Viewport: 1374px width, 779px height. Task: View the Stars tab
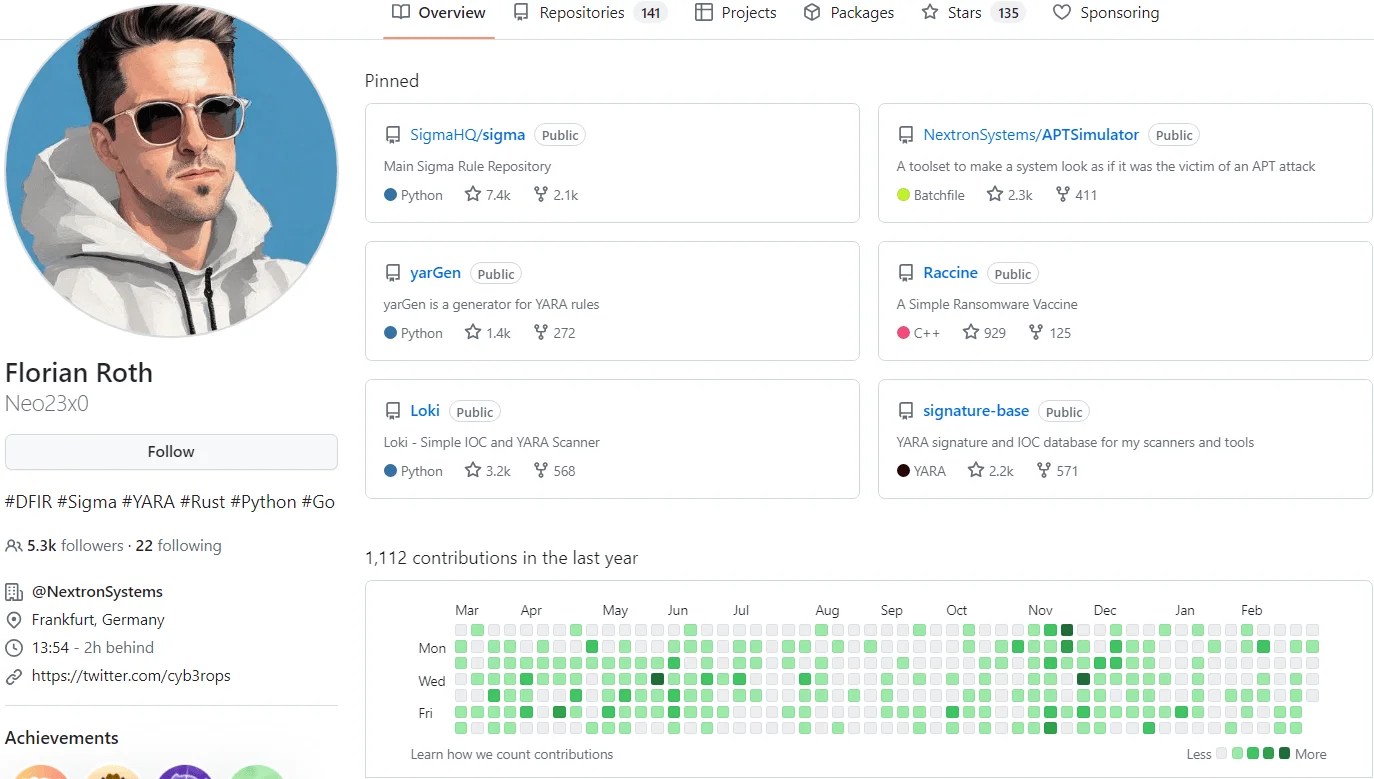tap(973, 13)
